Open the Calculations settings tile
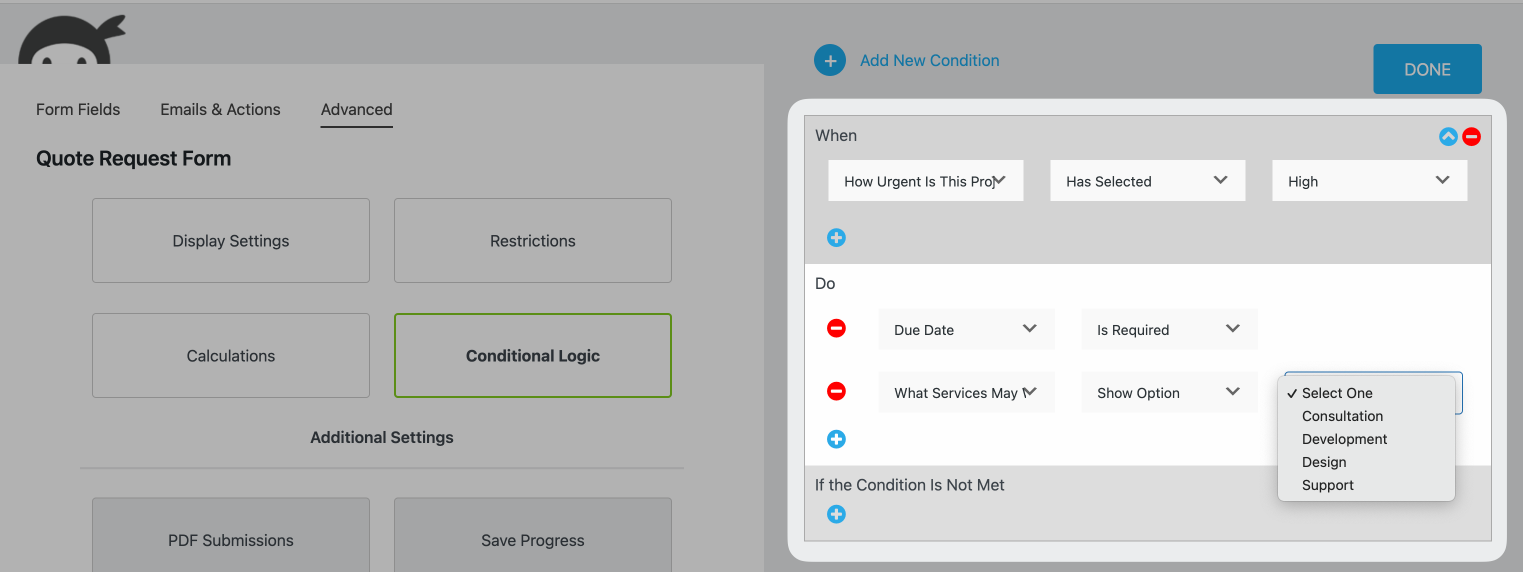1523x572 pixels. (x=231, y=356)
